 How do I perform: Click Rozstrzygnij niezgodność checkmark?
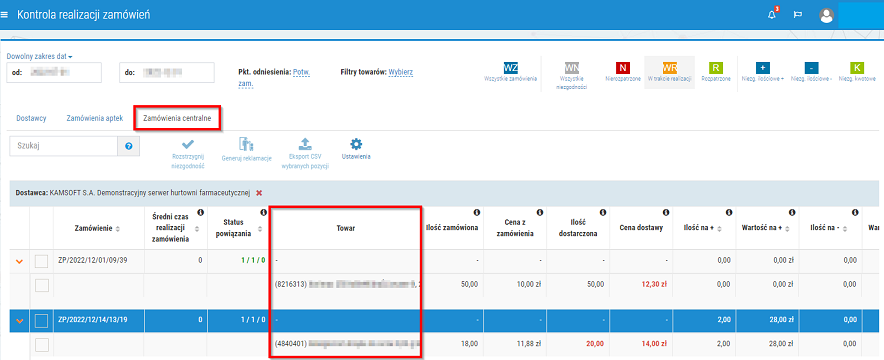pyautogui.click(x=188, y=153)
